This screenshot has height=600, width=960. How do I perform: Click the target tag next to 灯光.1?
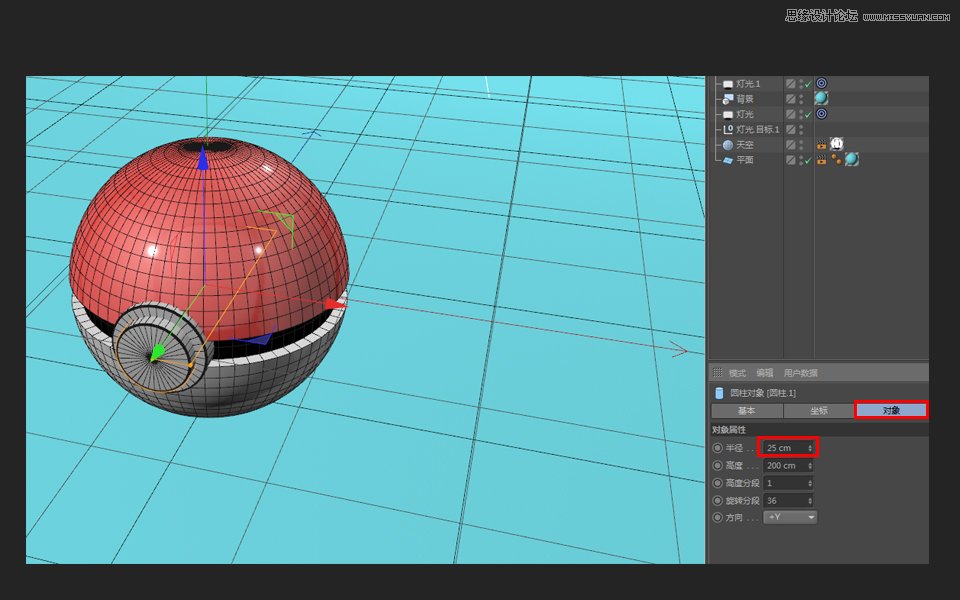820,83
